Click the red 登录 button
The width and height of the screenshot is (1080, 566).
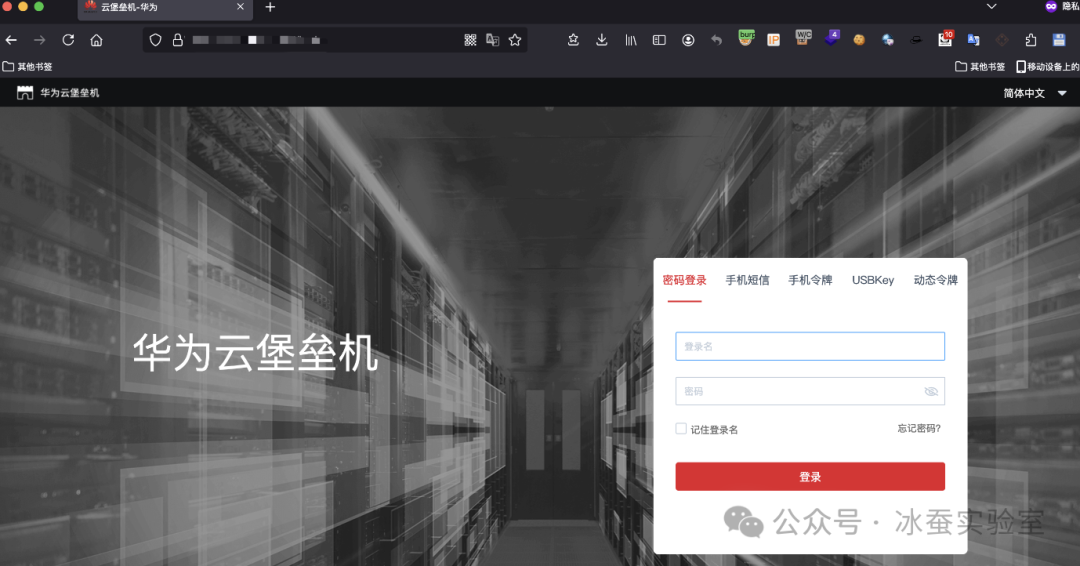(810, 476)
